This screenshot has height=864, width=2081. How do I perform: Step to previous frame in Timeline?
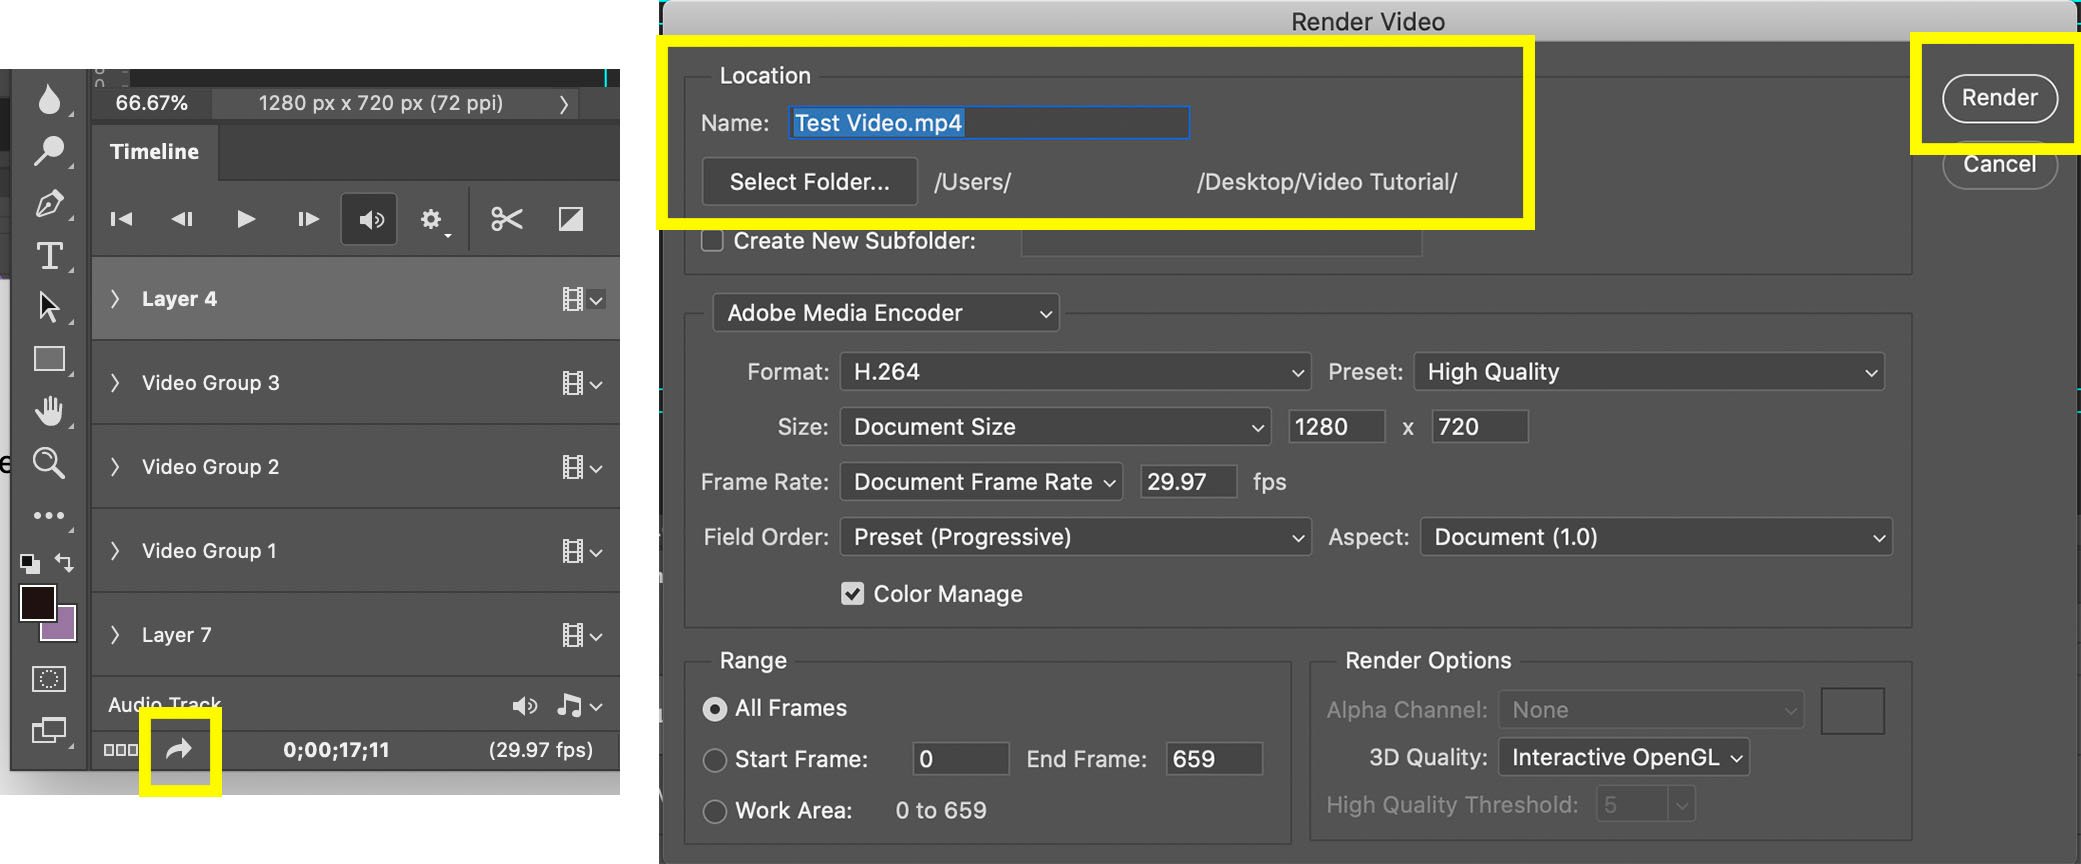click(182, 219)
